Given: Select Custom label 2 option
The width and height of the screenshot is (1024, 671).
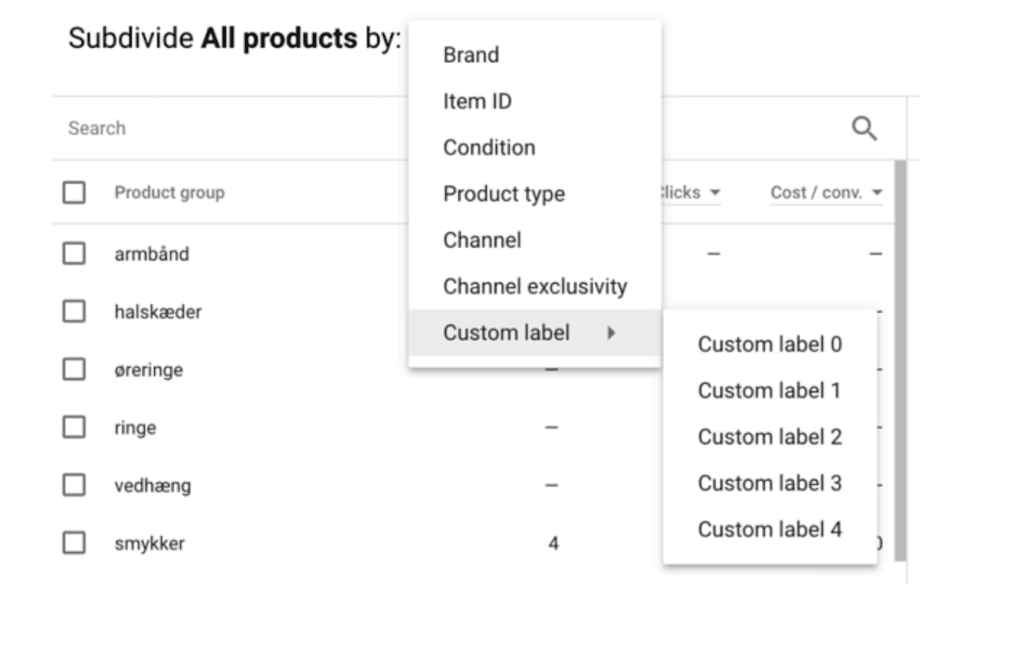Looking at the screenshot, I should coord(769,437).
